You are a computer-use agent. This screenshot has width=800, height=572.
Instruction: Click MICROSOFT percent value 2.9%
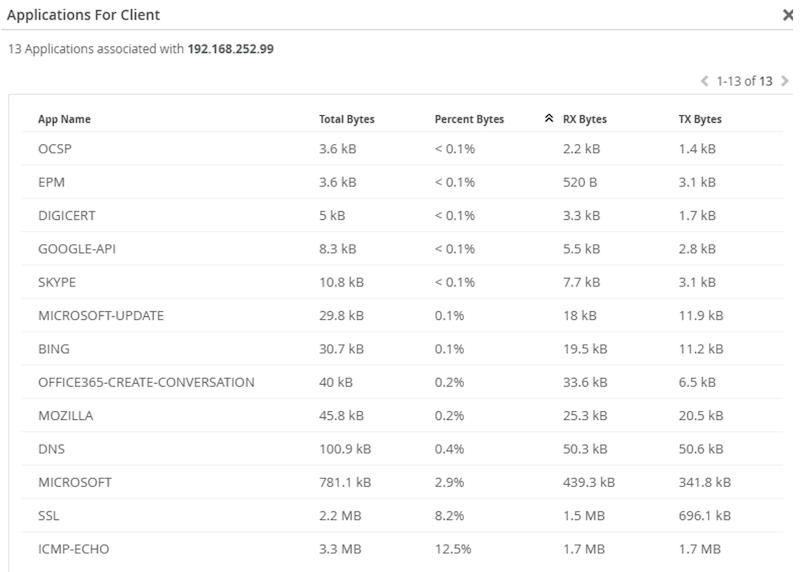click(449, 482)
